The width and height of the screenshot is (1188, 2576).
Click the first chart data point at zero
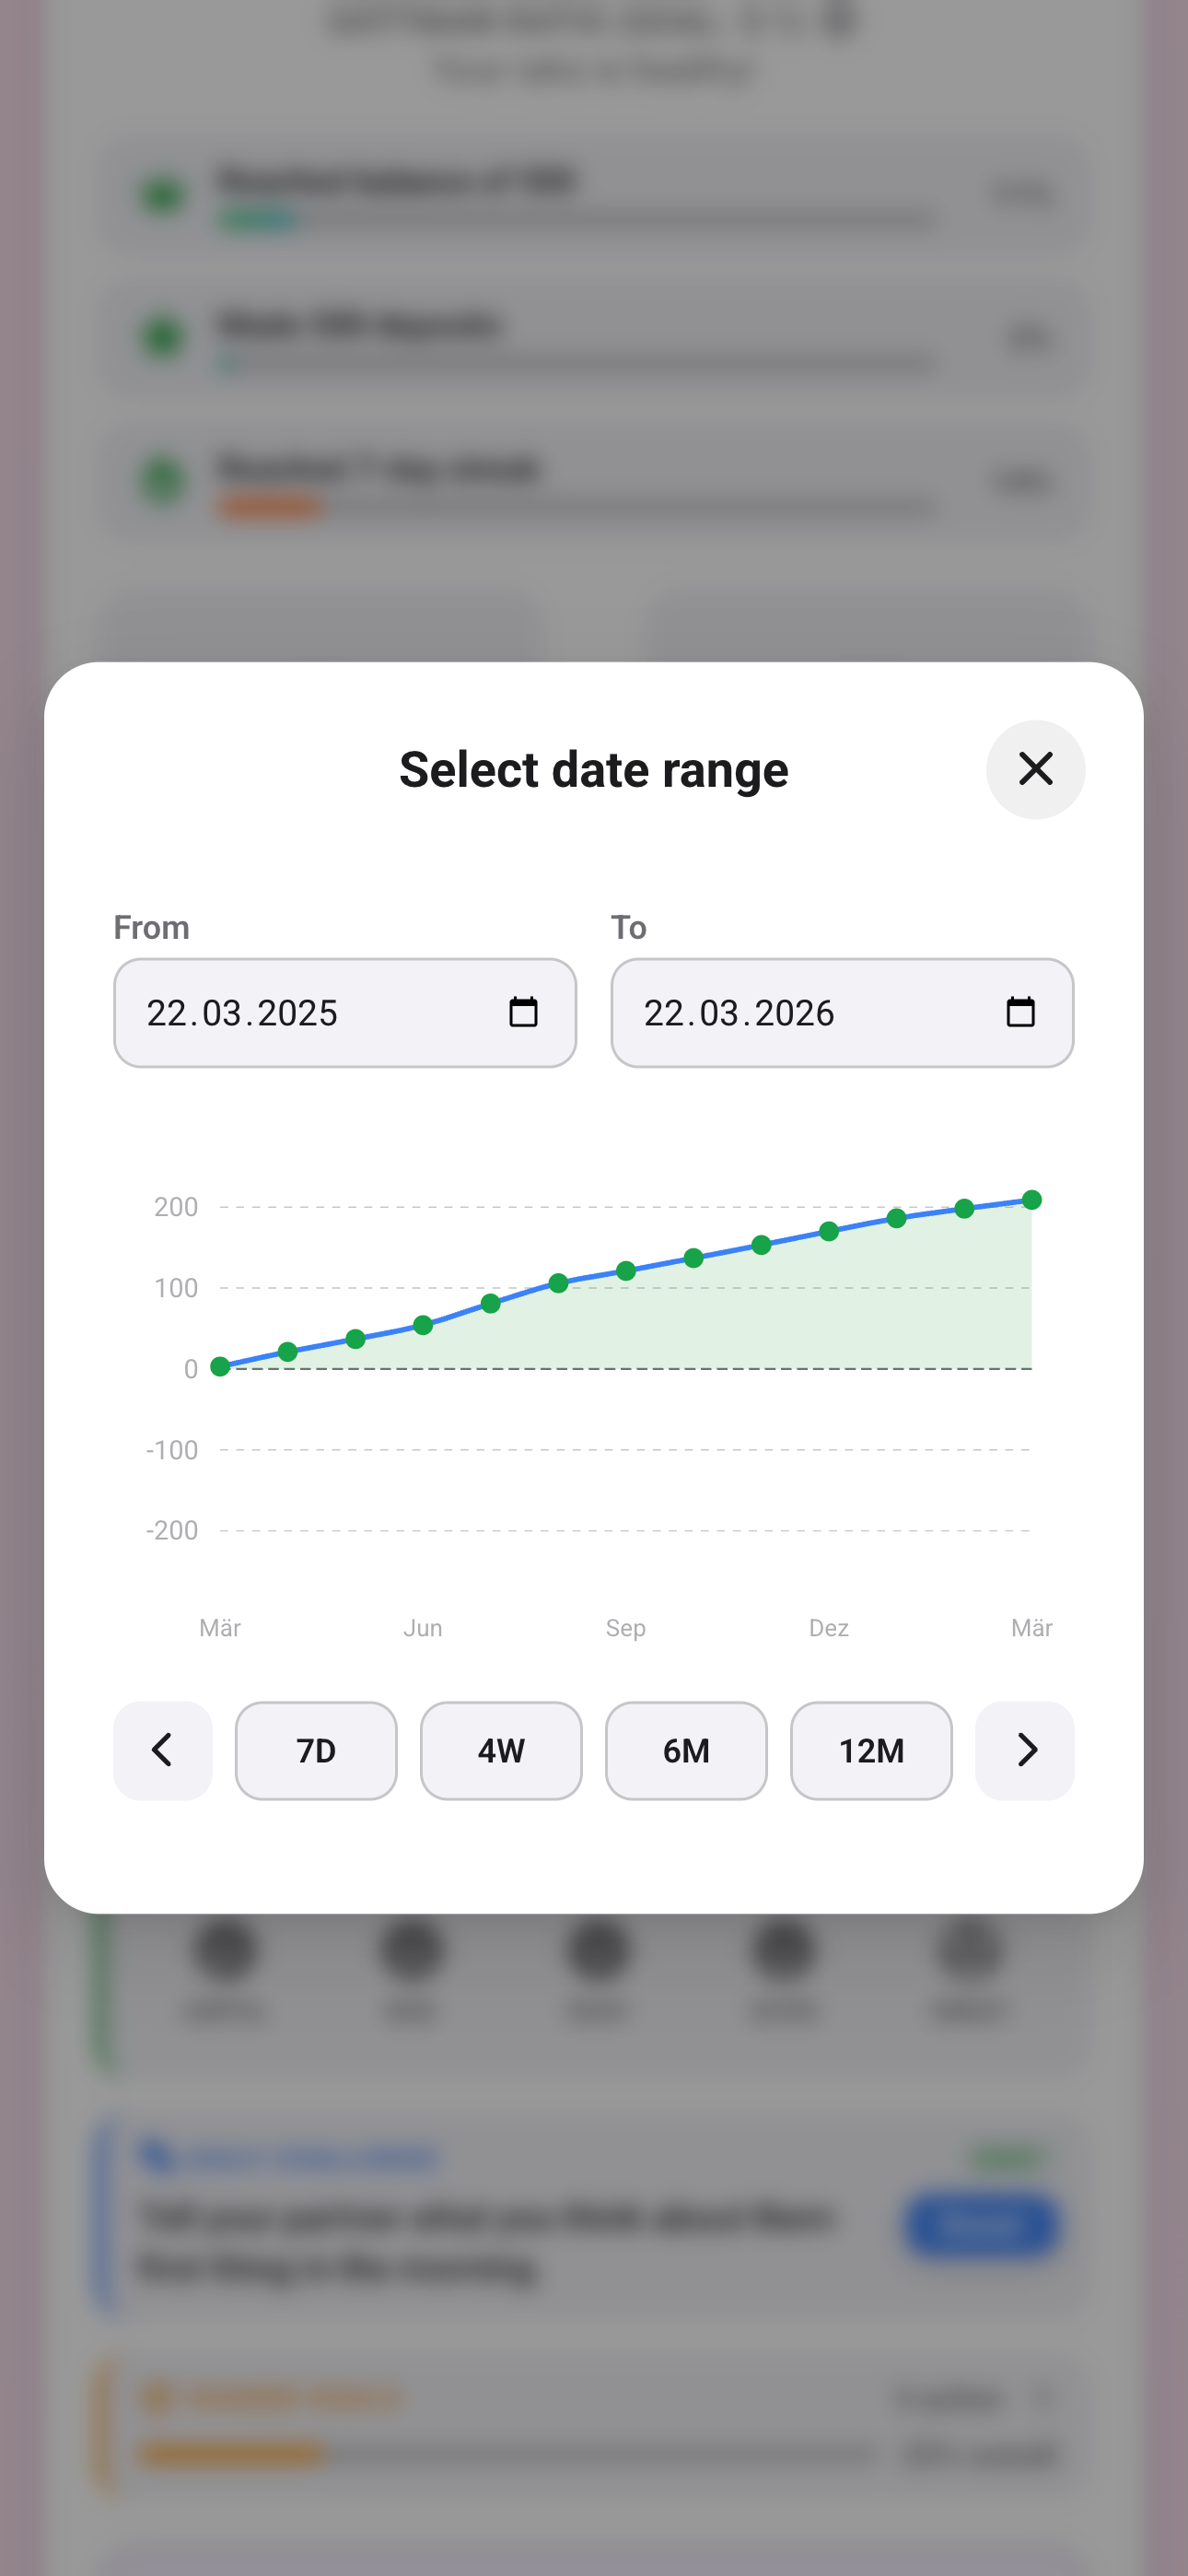coord(220,1367)
